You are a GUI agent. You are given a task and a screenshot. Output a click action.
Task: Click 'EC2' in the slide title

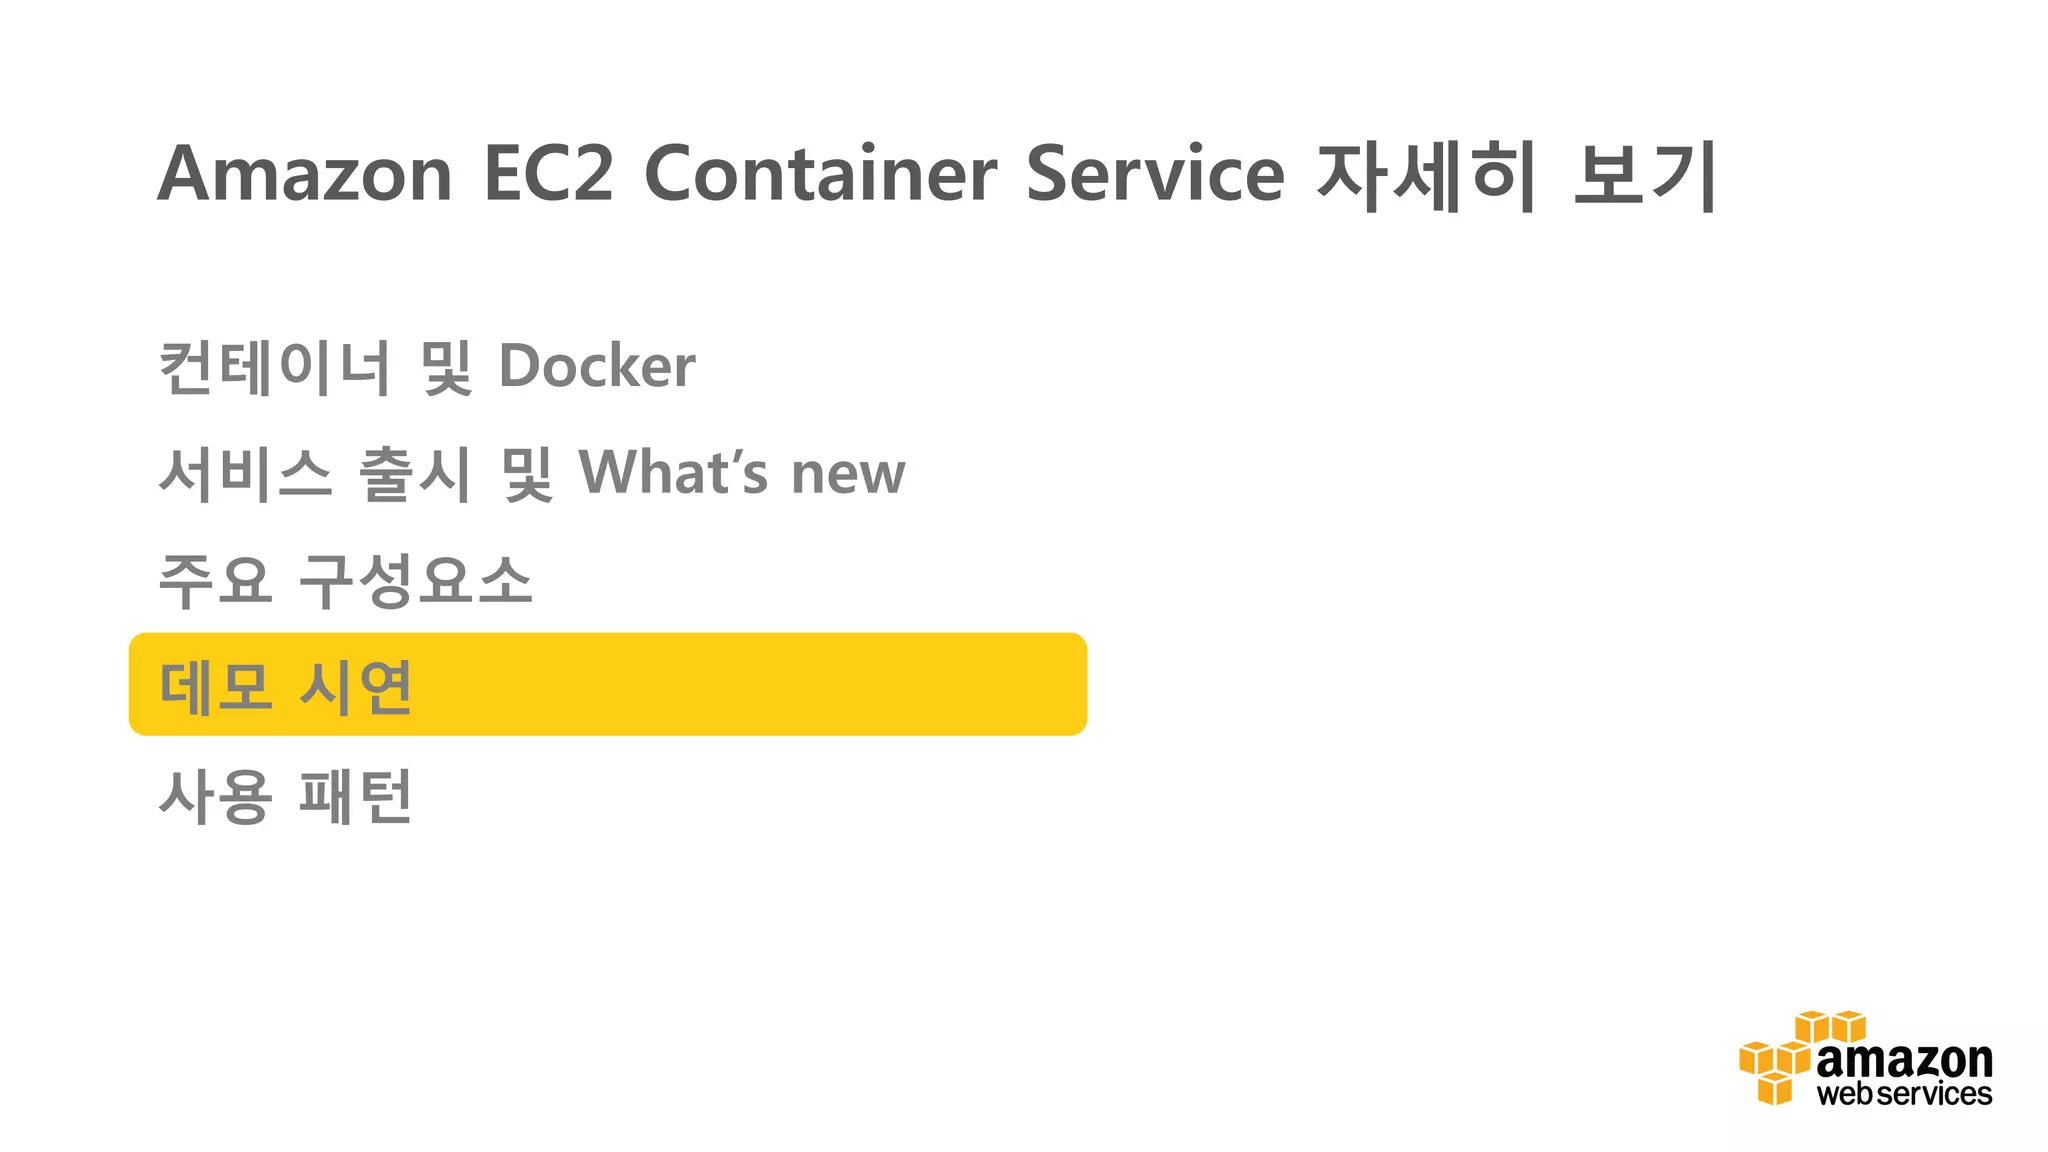click(x=548, y=173)
